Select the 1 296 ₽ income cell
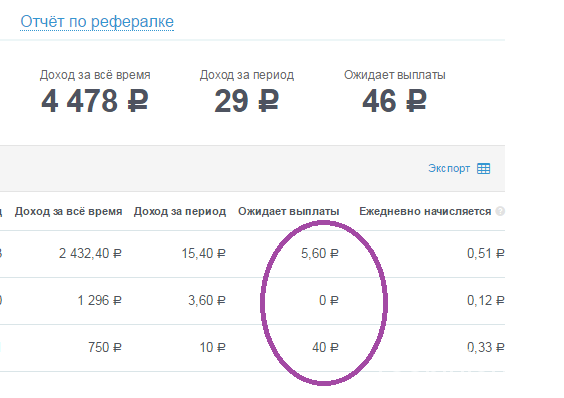564x398 pixels. (x=100, y=300)
